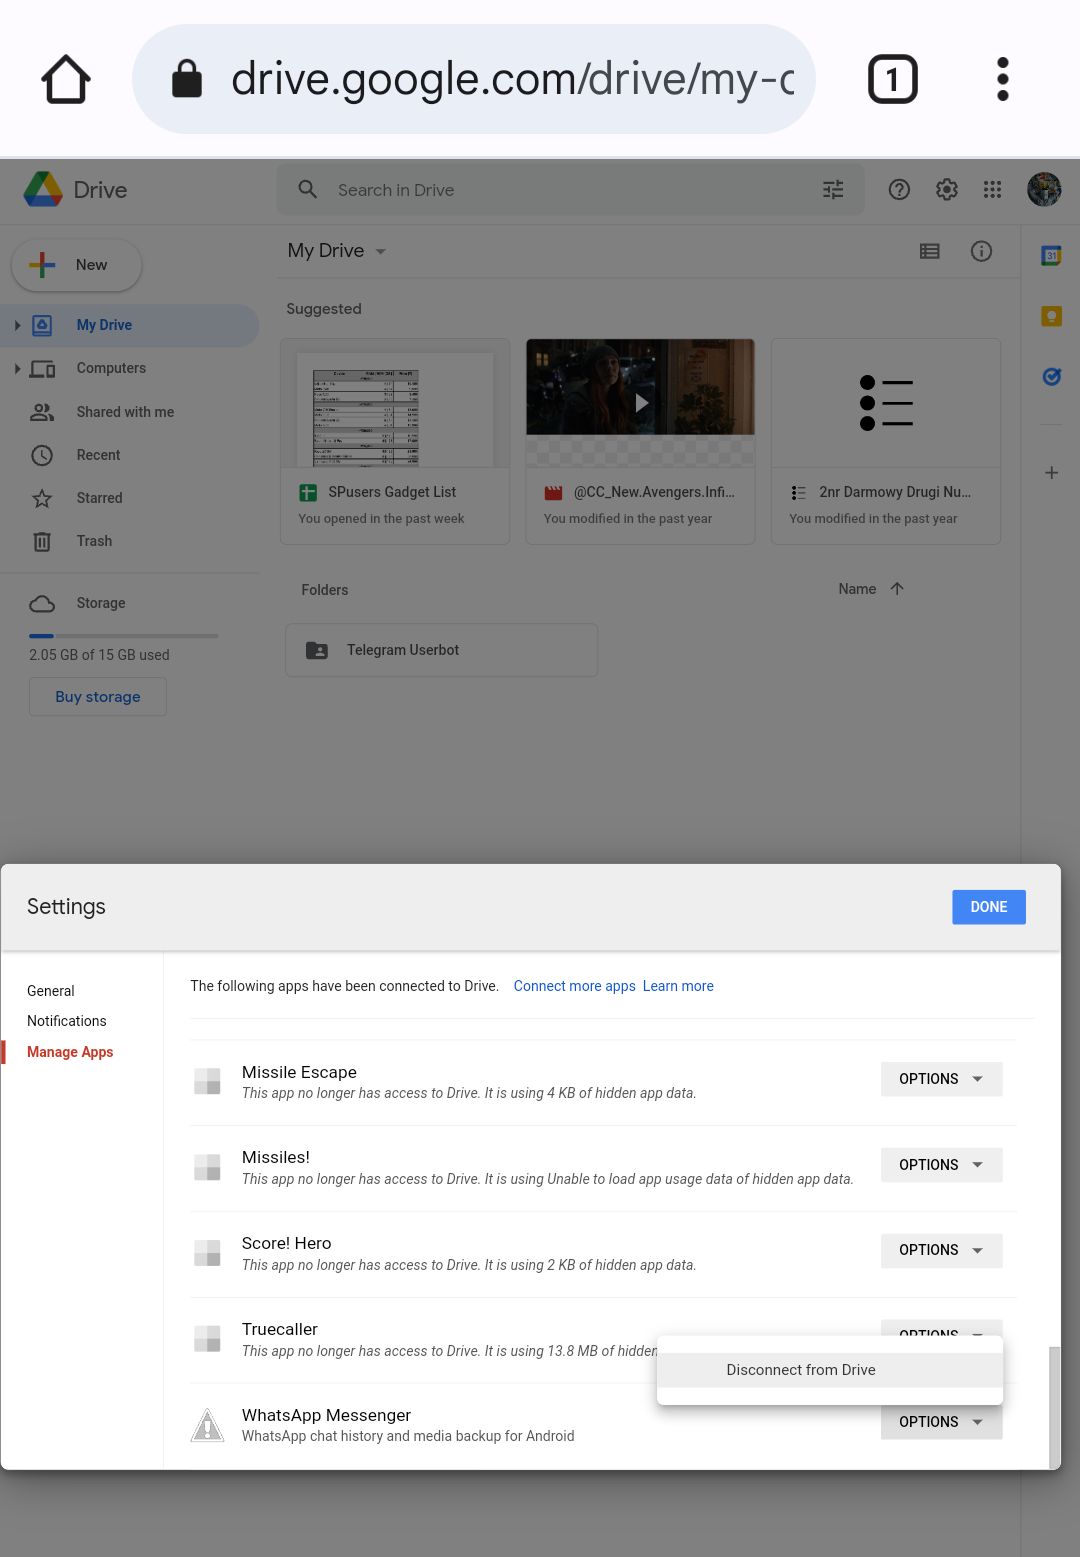Click the Truecaller app icon
The width and height of the screenshot is (1080, 1557).
(207, 1338)
